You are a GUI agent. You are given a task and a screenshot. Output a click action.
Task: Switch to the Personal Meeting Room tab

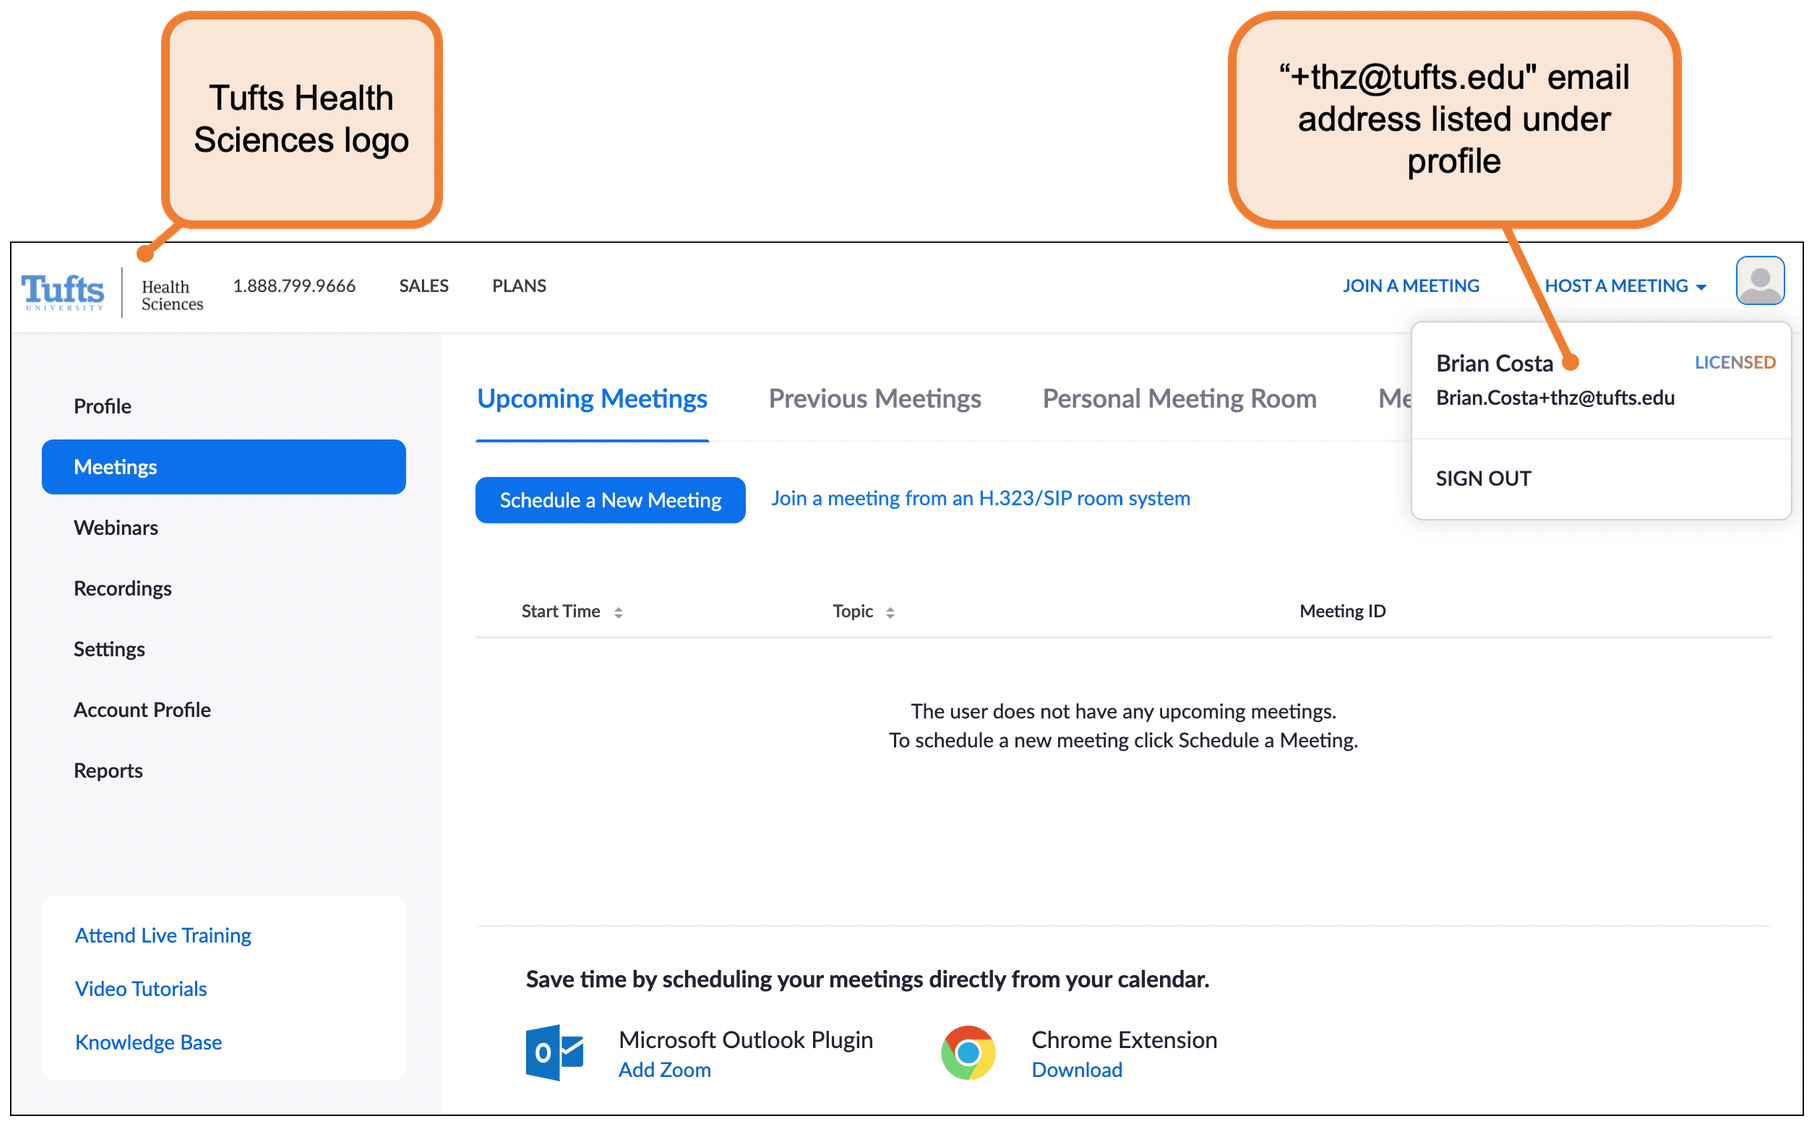pyautogui.click(x=1178, y=398)
